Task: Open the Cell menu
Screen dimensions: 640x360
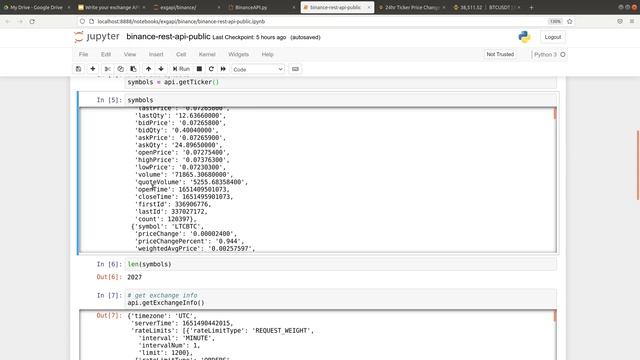Action: [x=181, y=54]
